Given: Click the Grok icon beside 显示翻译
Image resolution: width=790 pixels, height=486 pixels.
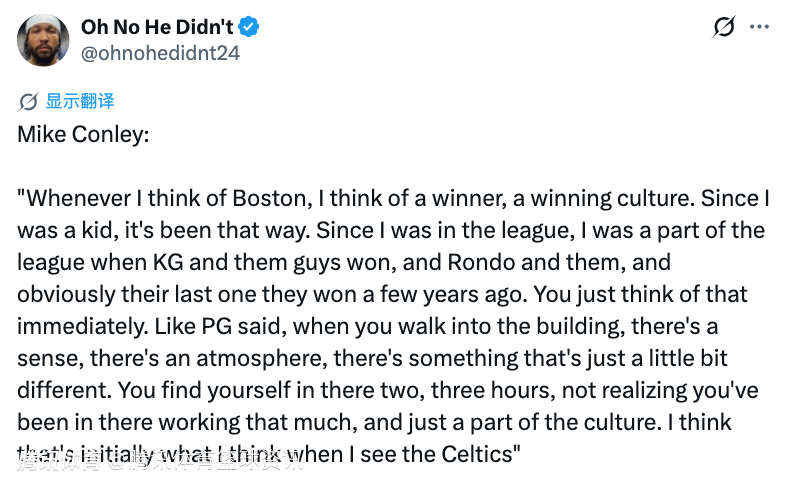Looking at the screenshot, I should tap(28, 102).
